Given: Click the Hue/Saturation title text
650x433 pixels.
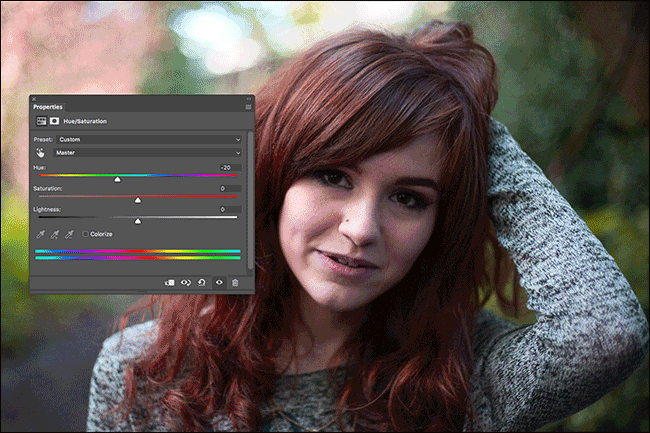Looking at the screenshot, I should pos(85,121).
